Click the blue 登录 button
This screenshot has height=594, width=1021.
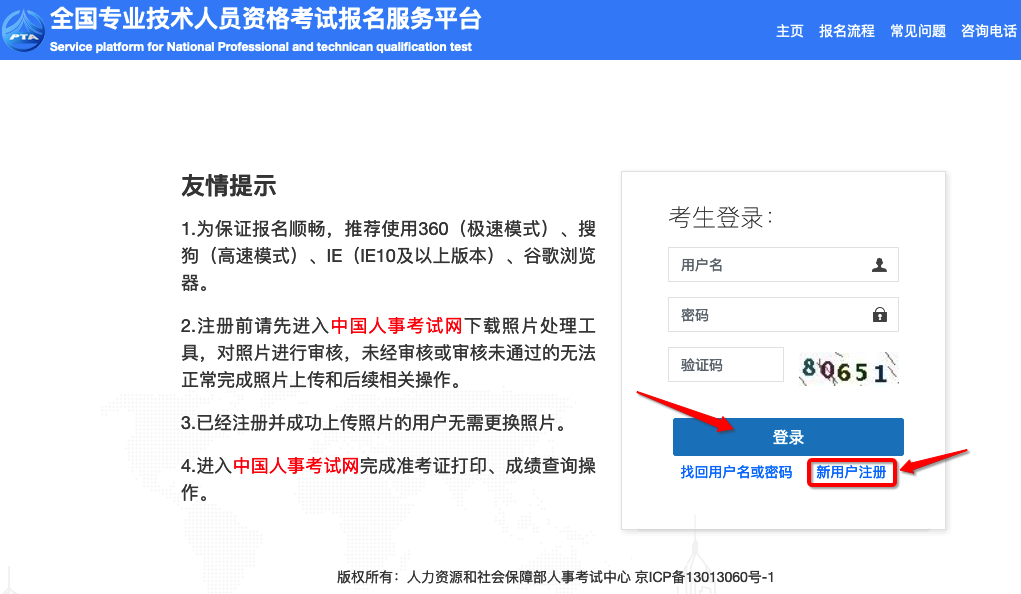tap(788, 437)
